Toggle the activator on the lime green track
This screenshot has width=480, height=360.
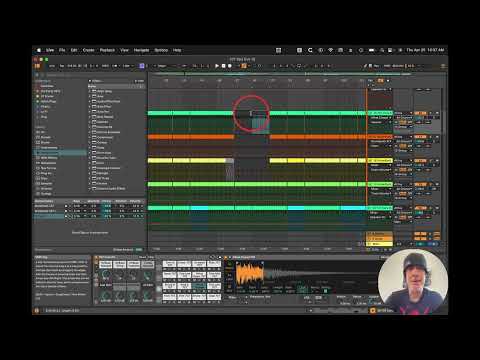420,184
